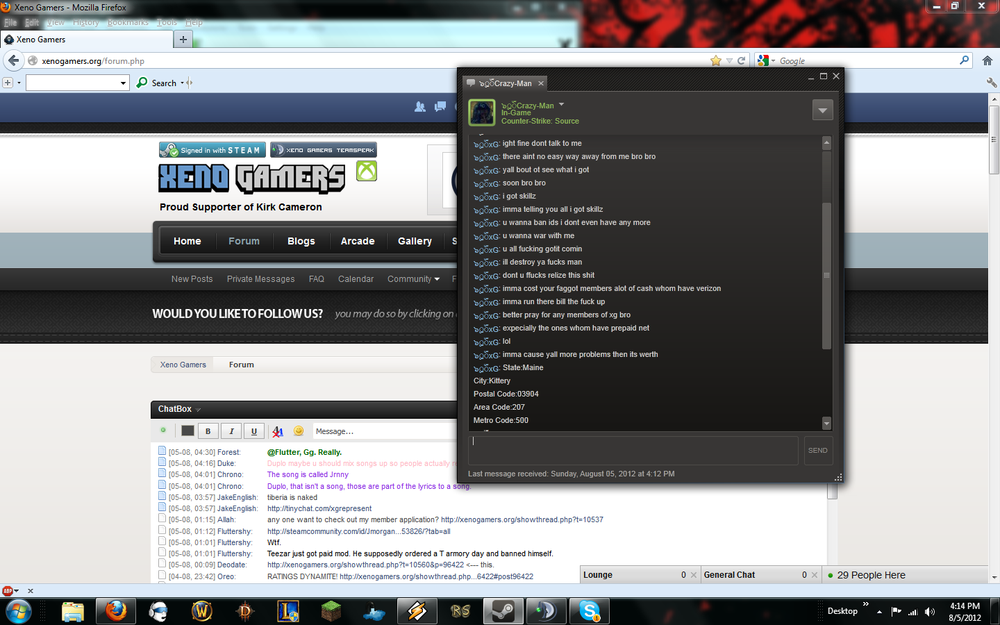
Task: Click the Signed in with Steam badge
Action: point(212,150)
